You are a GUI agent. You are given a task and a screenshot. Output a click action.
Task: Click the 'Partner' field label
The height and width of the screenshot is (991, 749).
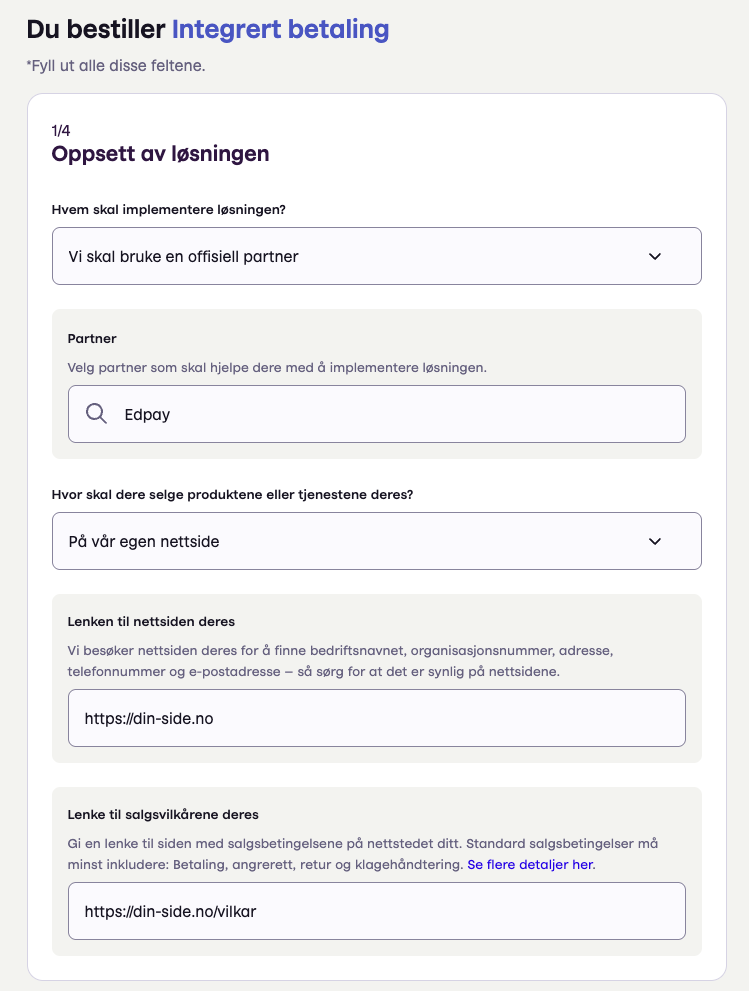tap(92, 339)
